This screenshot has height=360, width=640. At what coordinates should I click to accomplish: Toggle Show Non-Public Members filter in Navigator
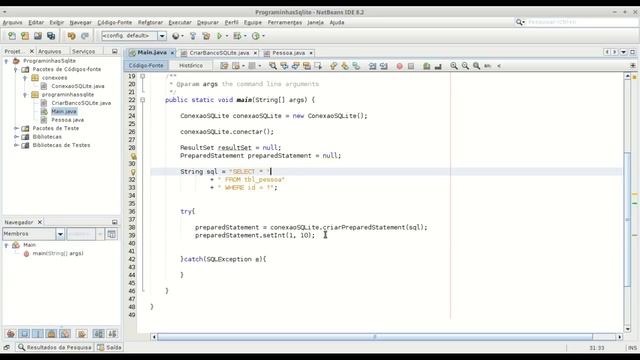click(51, 334)
